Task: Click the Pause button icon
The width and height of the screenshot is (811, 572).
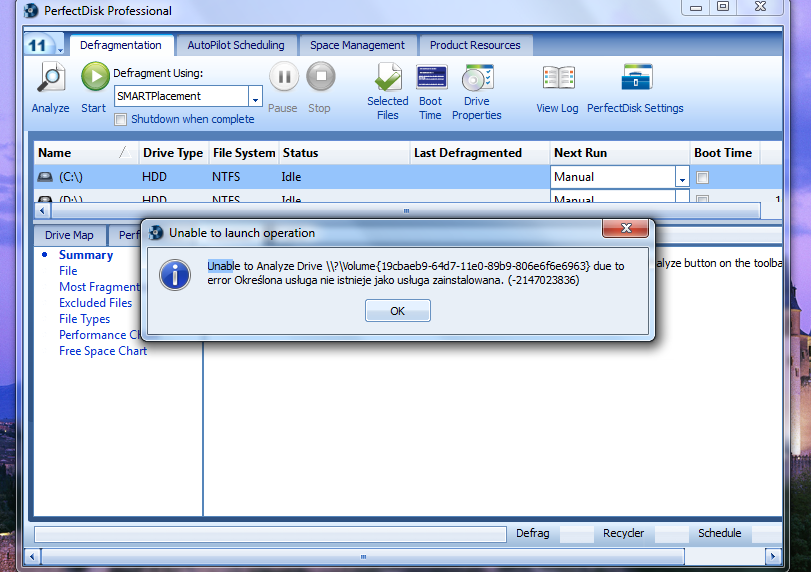Action: coord(284,77)
